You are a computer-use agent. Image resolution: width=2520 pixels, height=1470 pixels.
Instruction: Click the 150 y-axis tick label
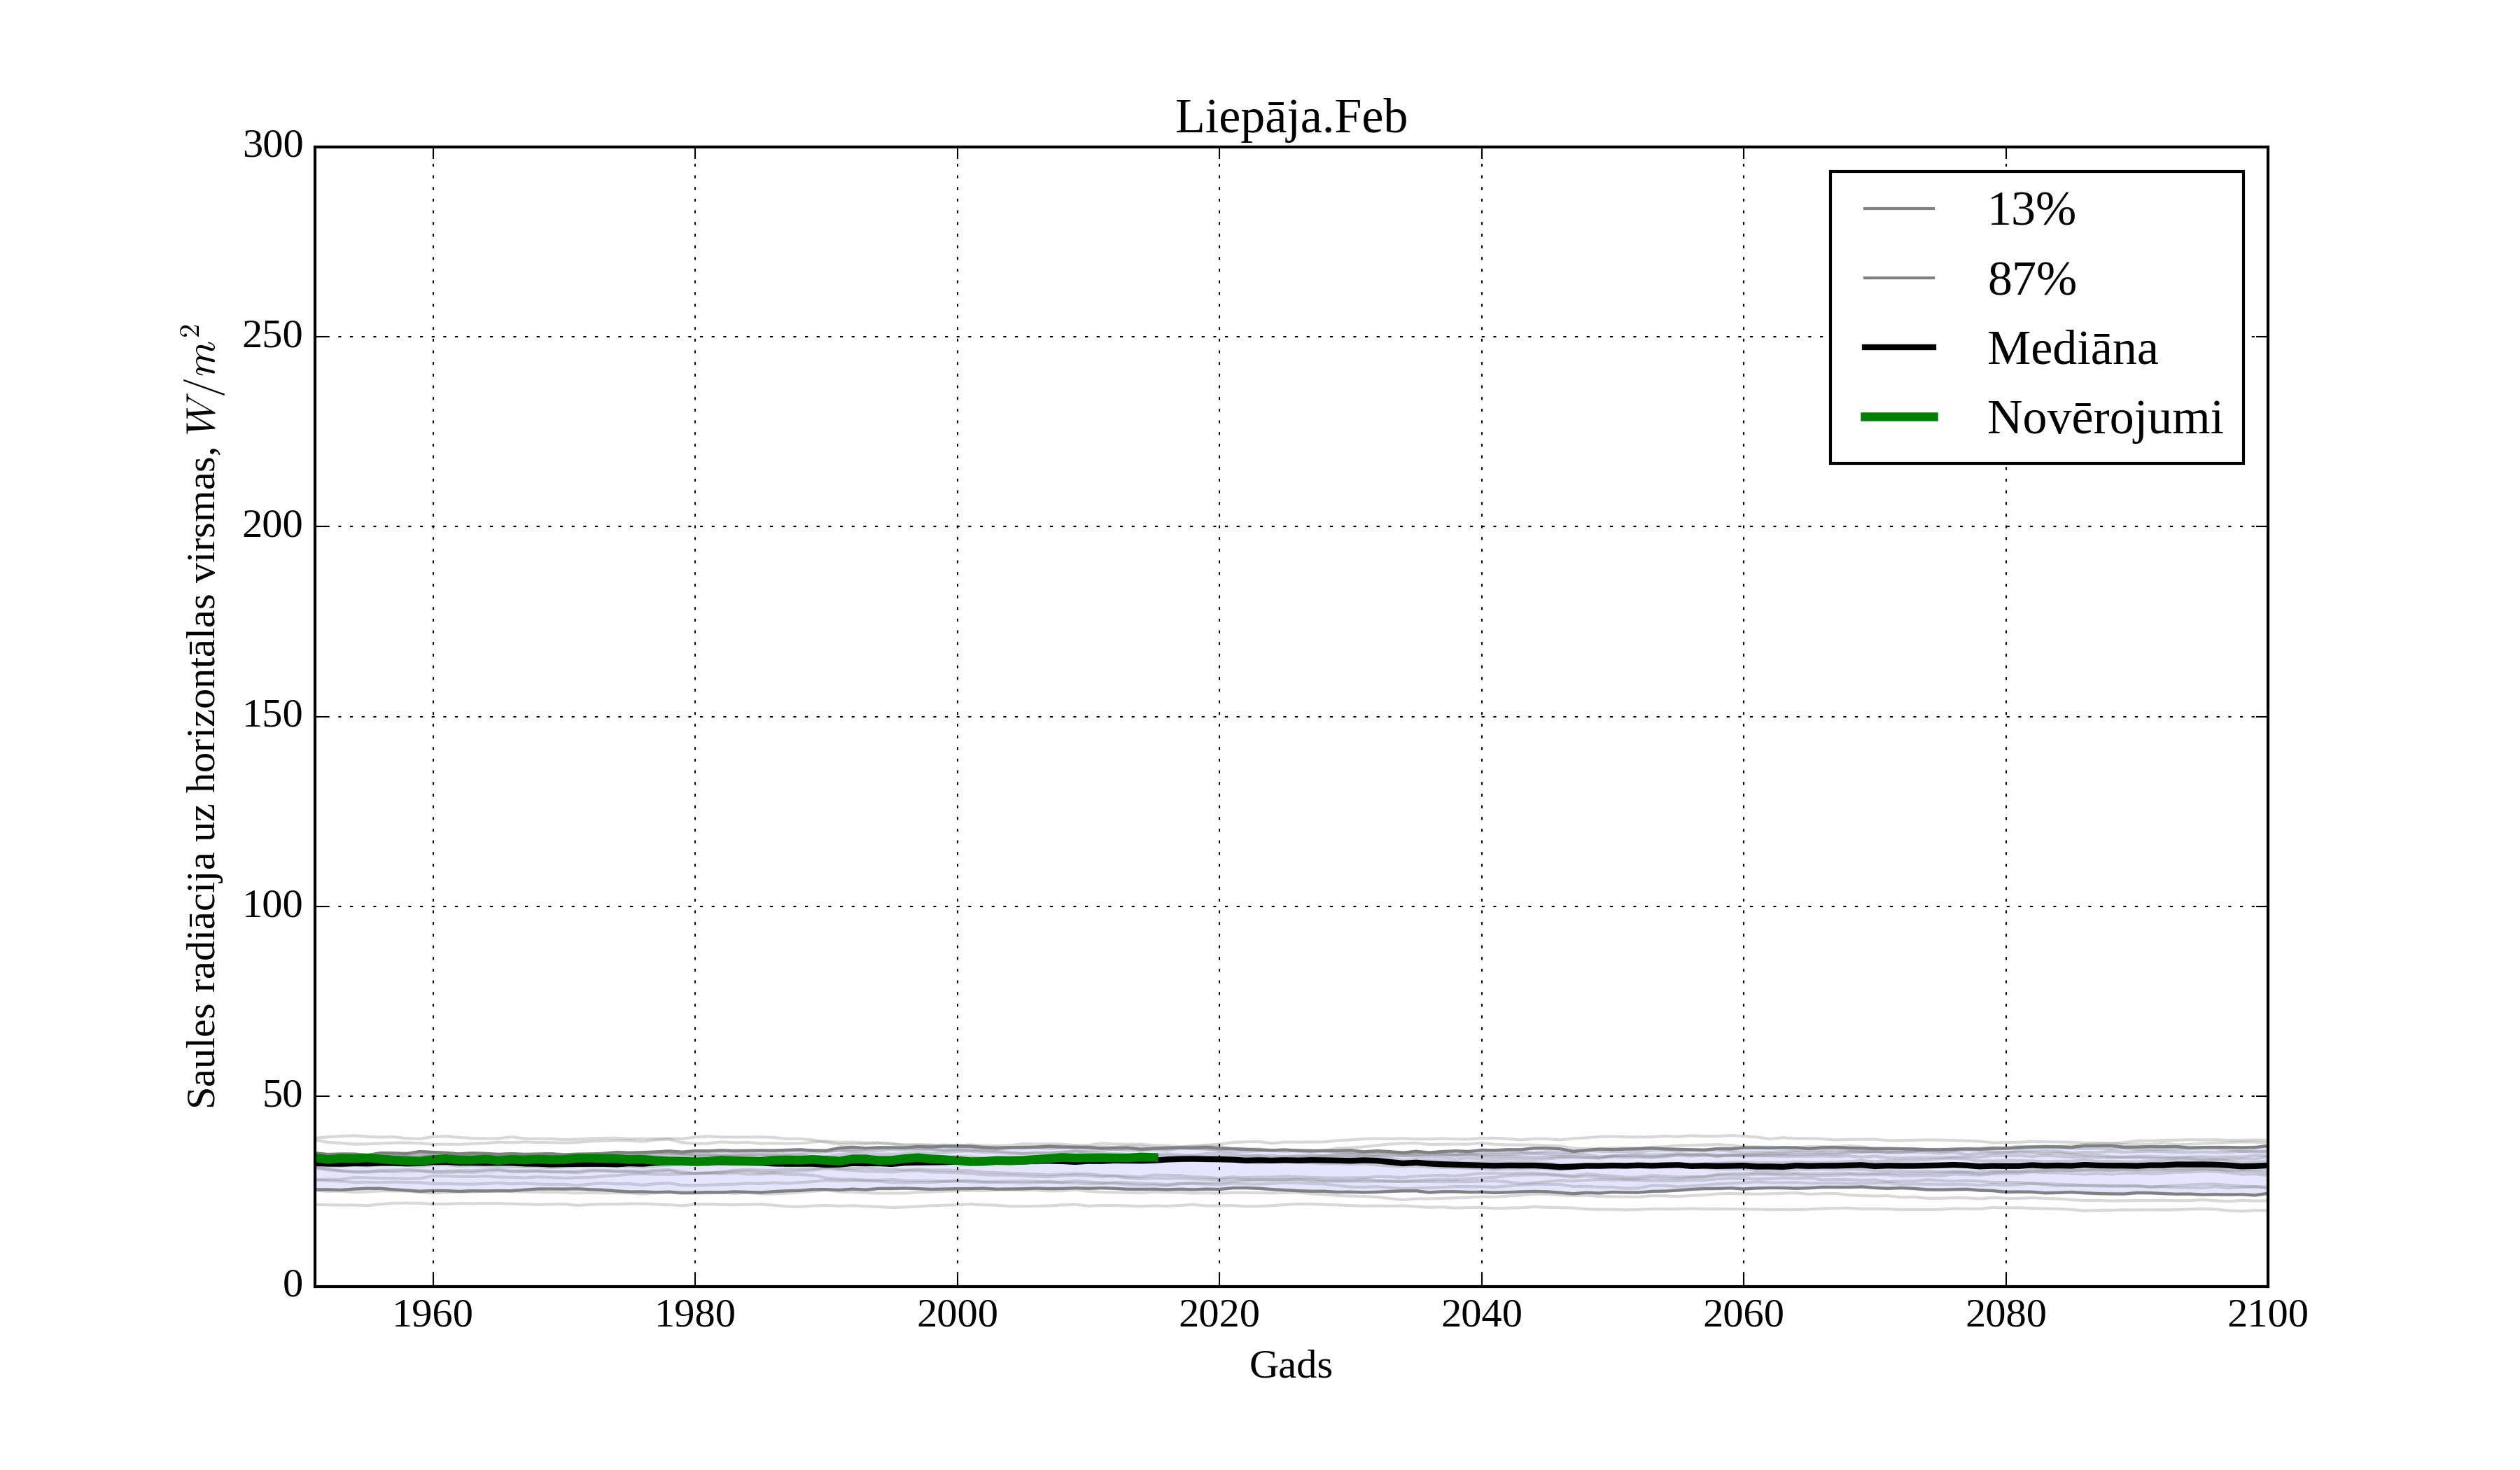click(272, 715)
